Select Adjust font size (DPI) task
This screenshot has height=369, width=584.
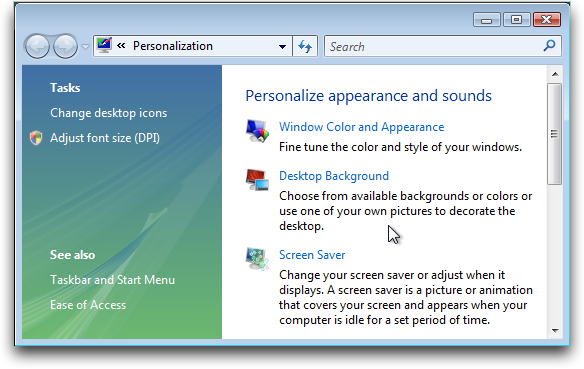[x=105, y=138]
